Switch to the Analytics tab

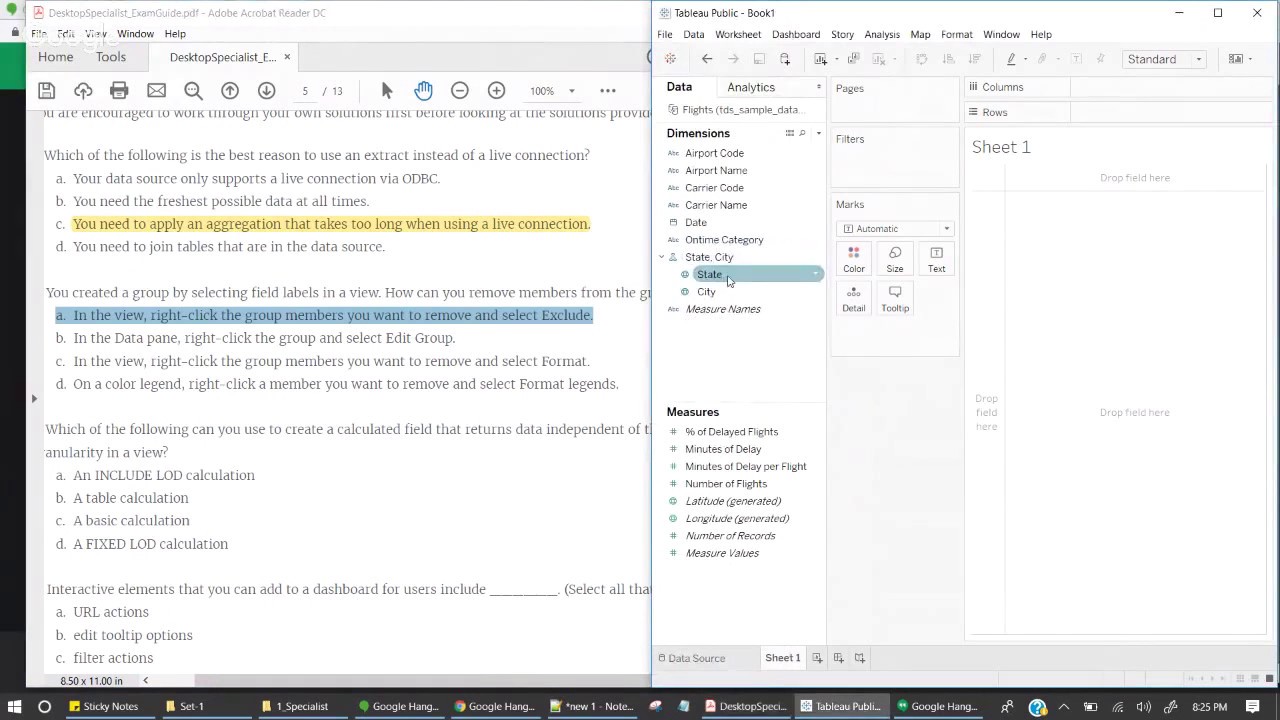[751, 88]
